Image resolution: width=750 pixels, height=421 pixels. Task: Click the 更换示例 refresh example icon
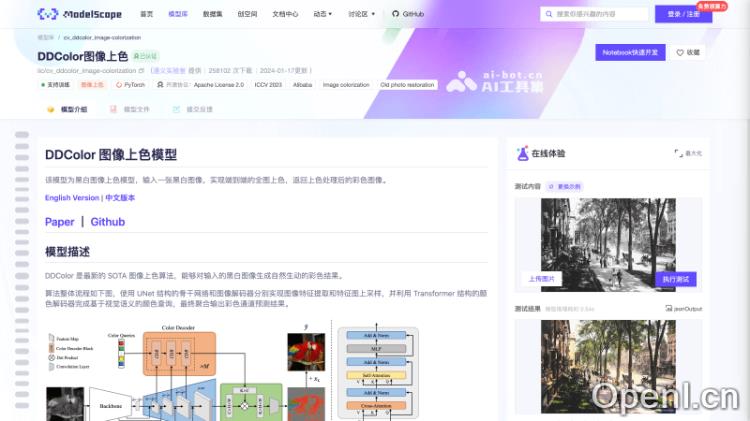(549, 186)
